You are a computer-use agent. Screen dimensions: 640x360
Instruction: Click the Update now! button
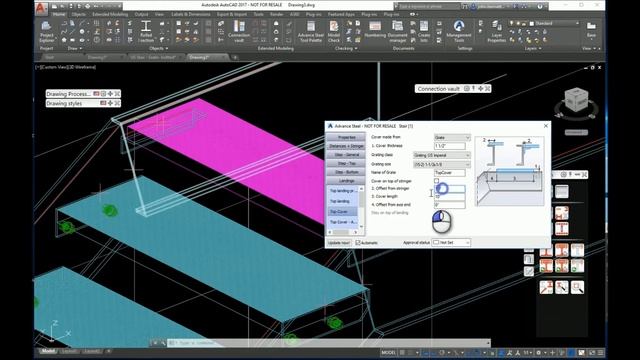[x=339, y=243]
